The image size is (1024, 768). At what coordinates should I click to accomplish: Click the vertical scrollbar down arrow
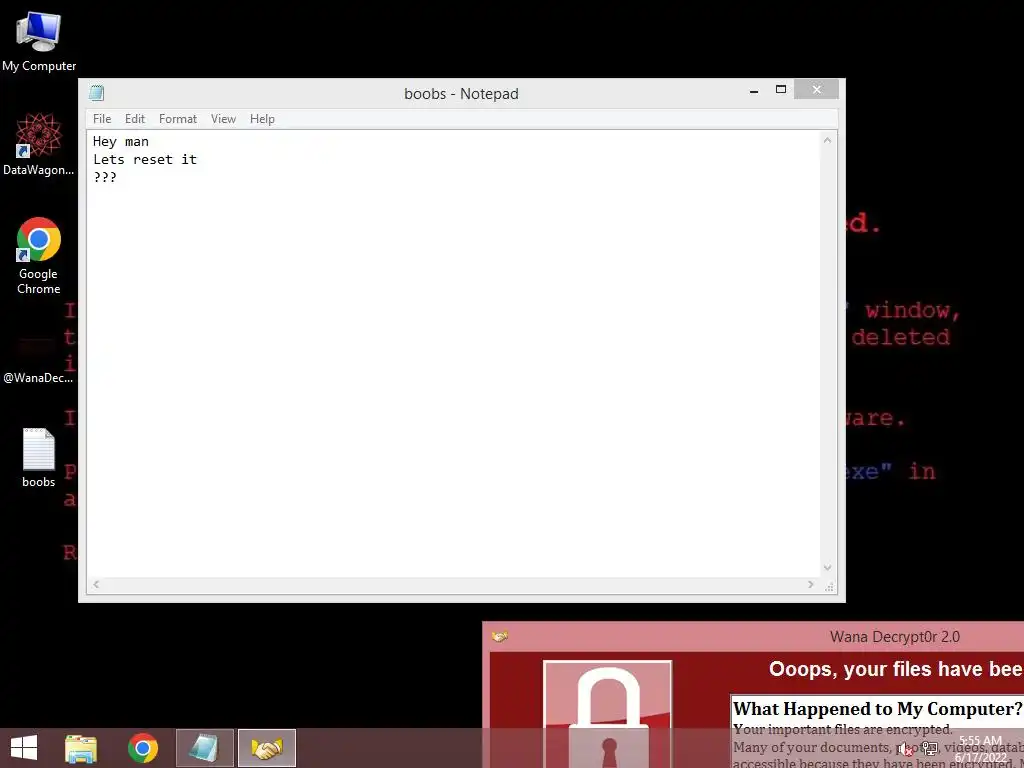coord(827,568)
